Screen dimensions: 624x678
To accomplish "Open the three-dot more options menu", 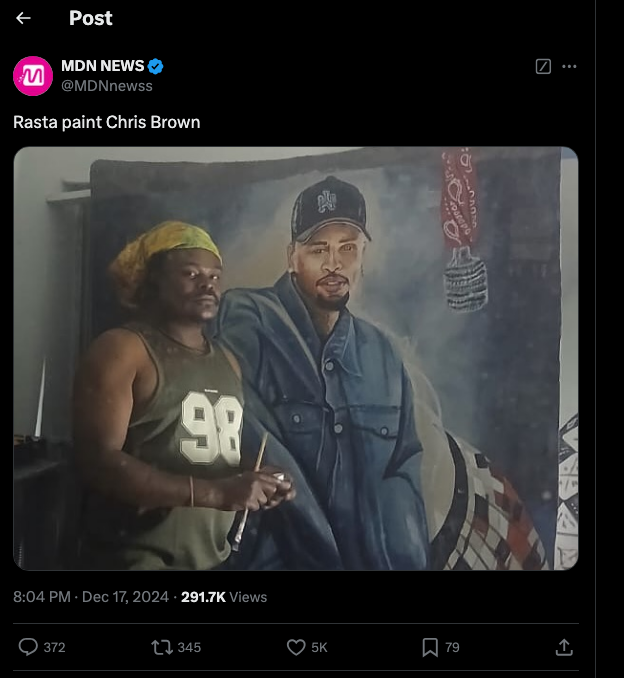I will tap(569, 66).
